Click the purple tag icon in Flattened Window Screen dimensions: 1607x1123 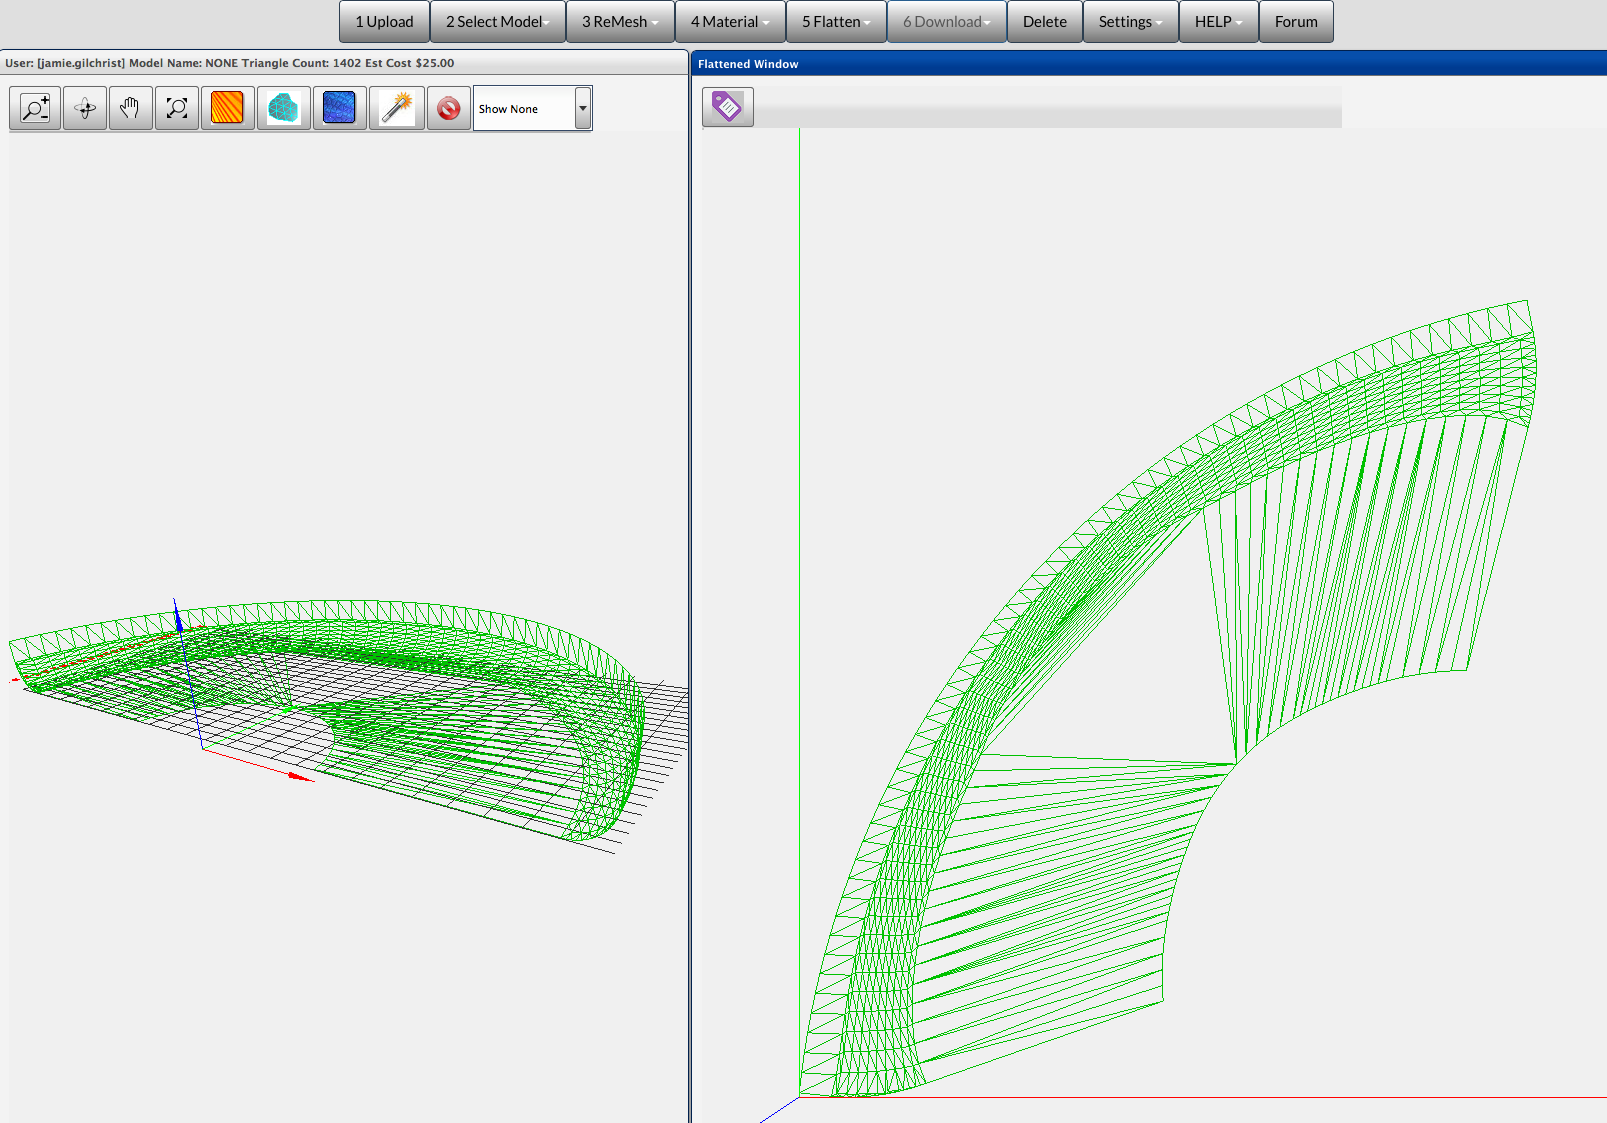pos(727,106)
